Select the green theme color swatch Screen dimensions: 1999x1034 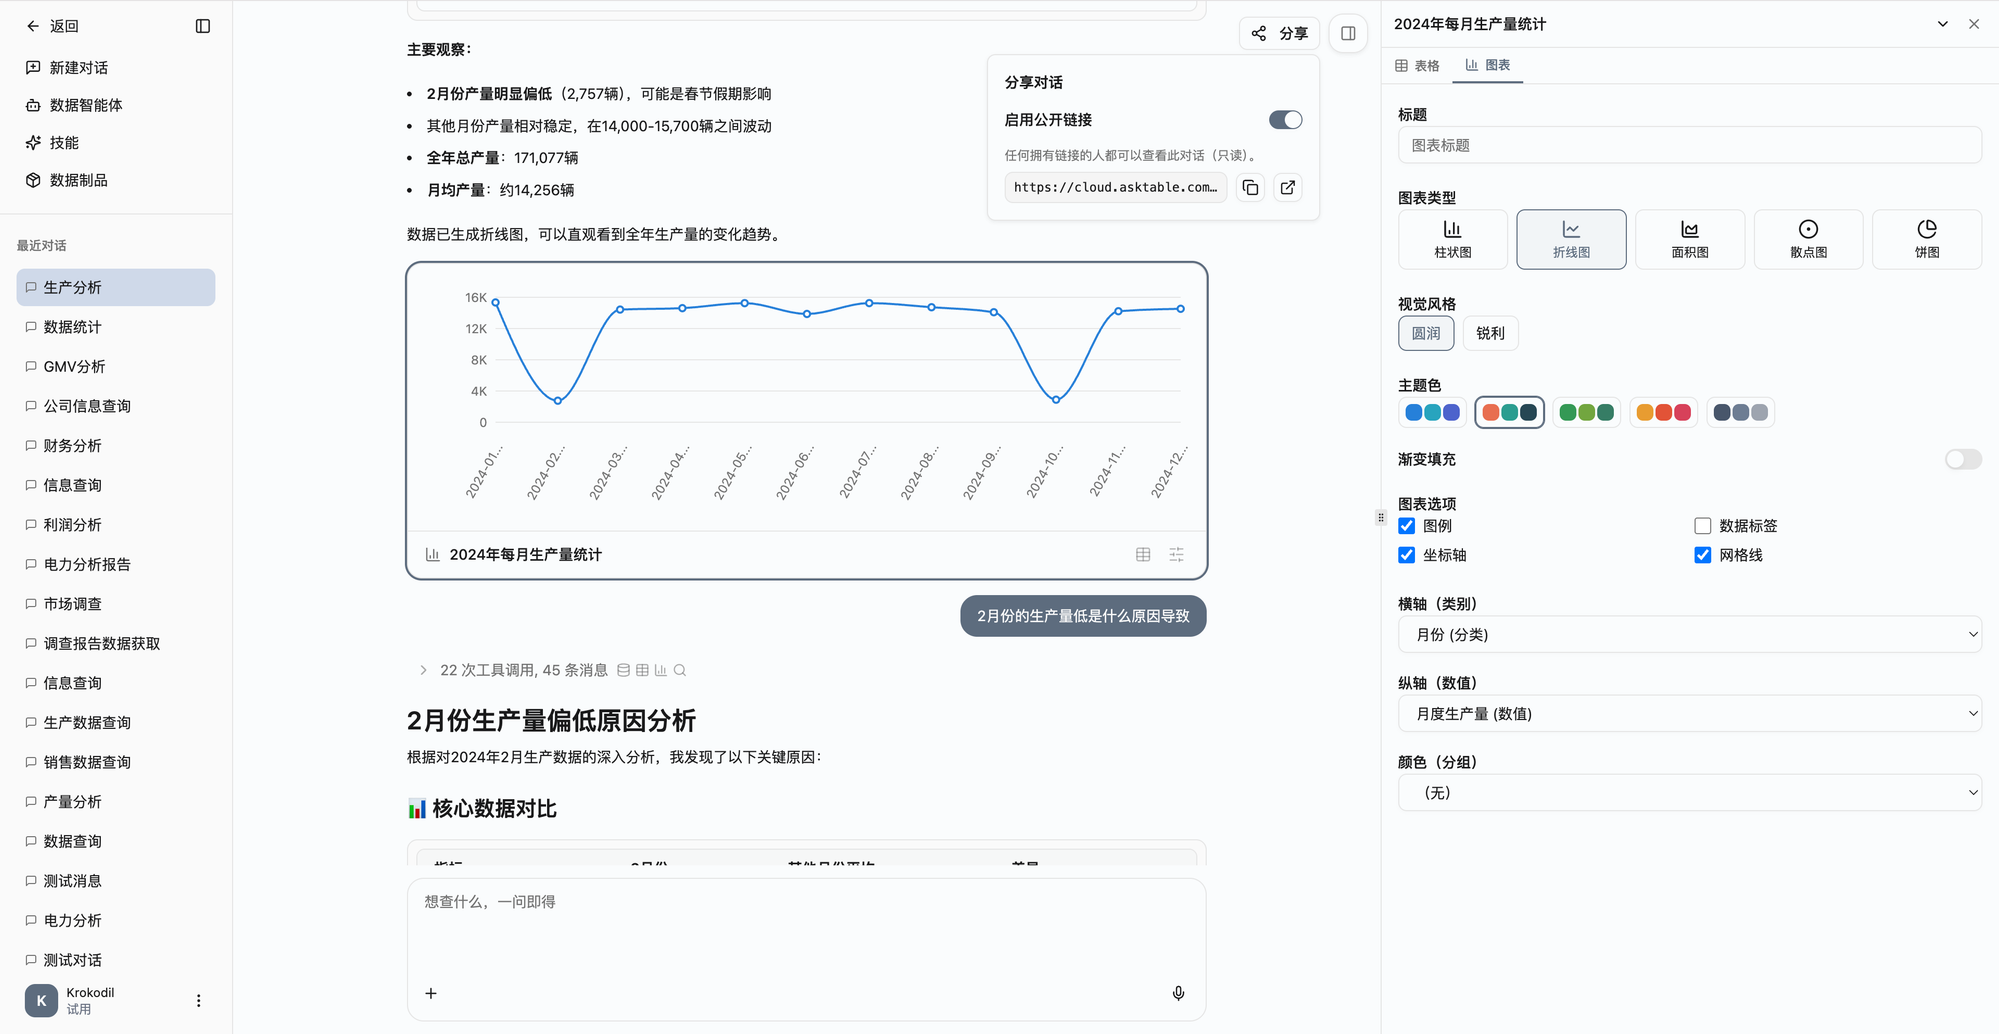[1585, 411]
